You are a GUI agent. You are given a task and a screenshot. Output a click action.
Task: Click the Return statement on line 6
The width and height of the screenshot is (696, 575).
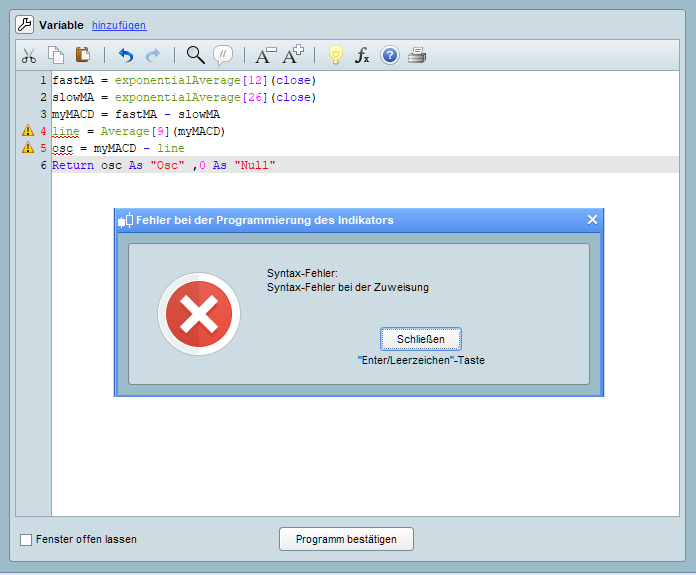pyautogui.click(x=164, y=165)
